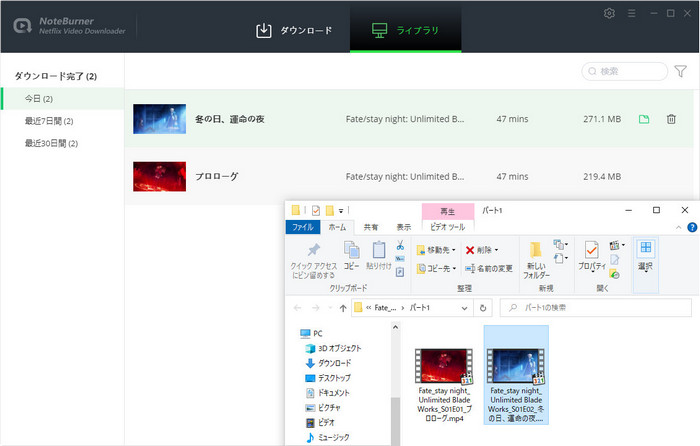700x446 pixels.
Task: Select the プロローグ title text
Action: [217, 176]
